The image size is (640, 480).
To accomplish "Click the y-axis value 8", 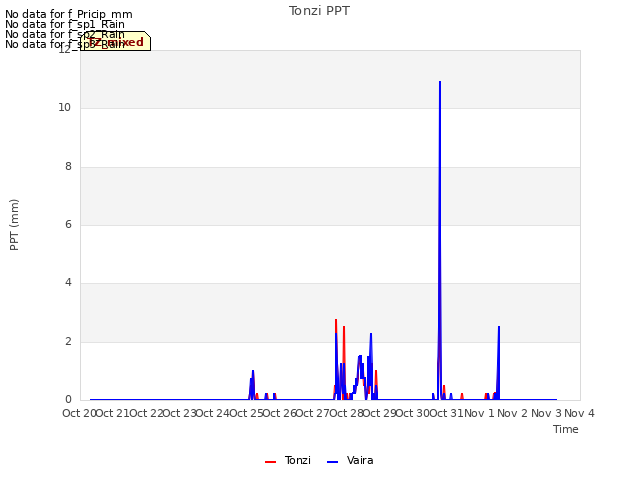I will point(68,167).
